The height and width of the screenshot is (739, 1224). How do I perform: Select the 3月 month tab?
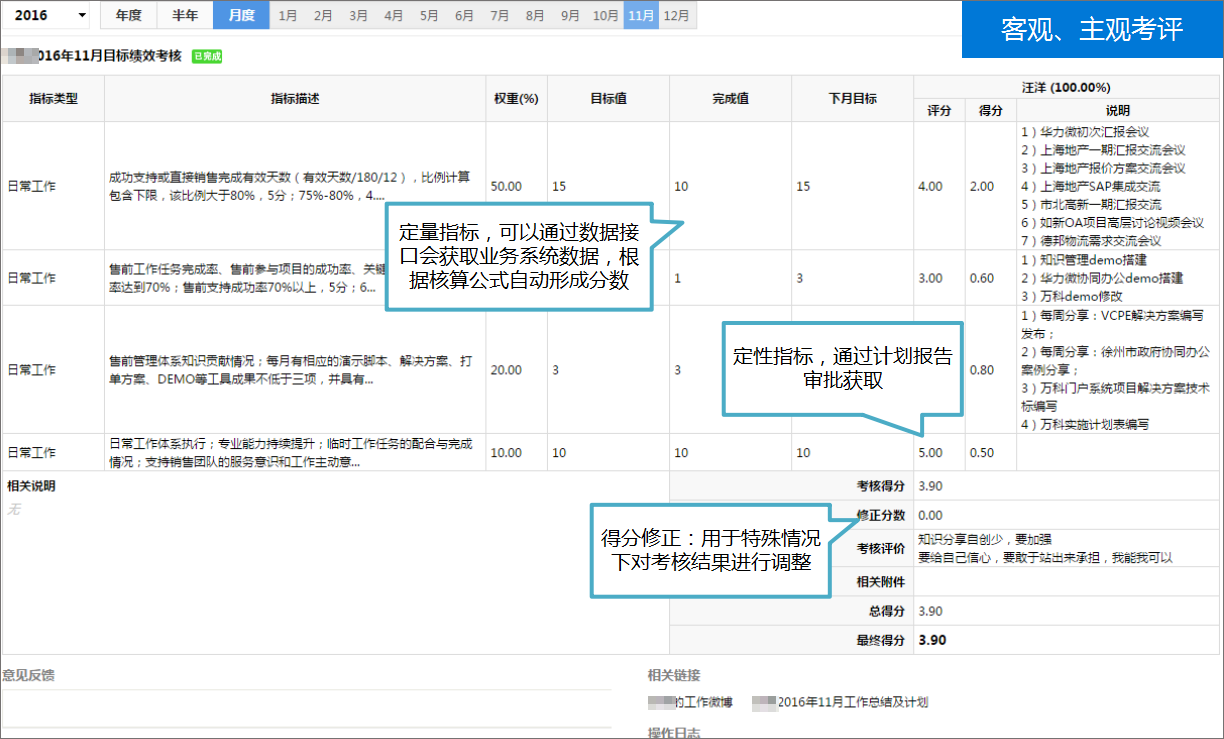pyautogui.click(x=358, y=15)
